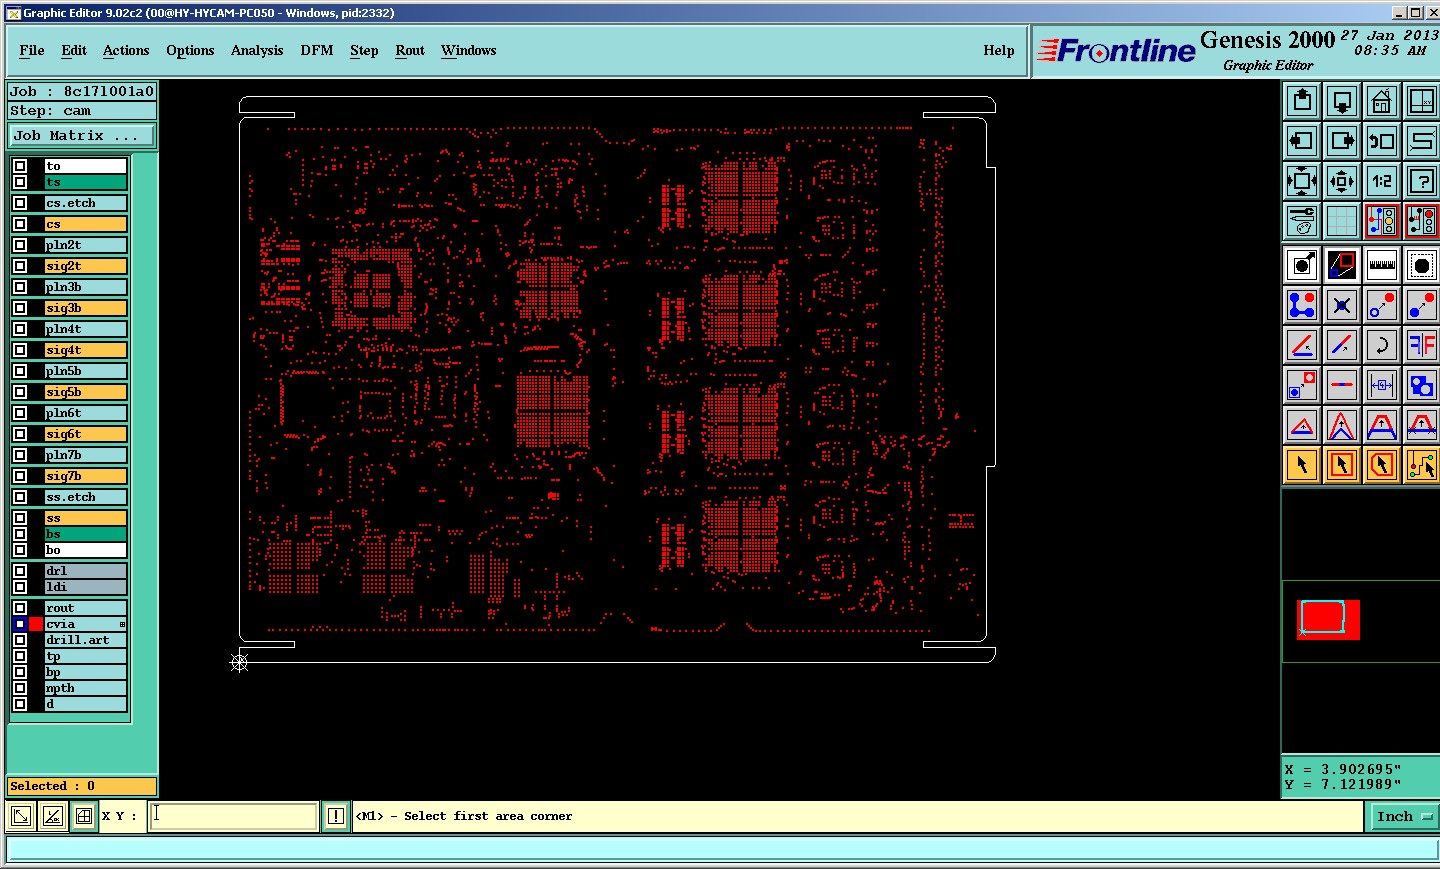Click the home view house icon

pyautogui.click(x=1382, y=101)
